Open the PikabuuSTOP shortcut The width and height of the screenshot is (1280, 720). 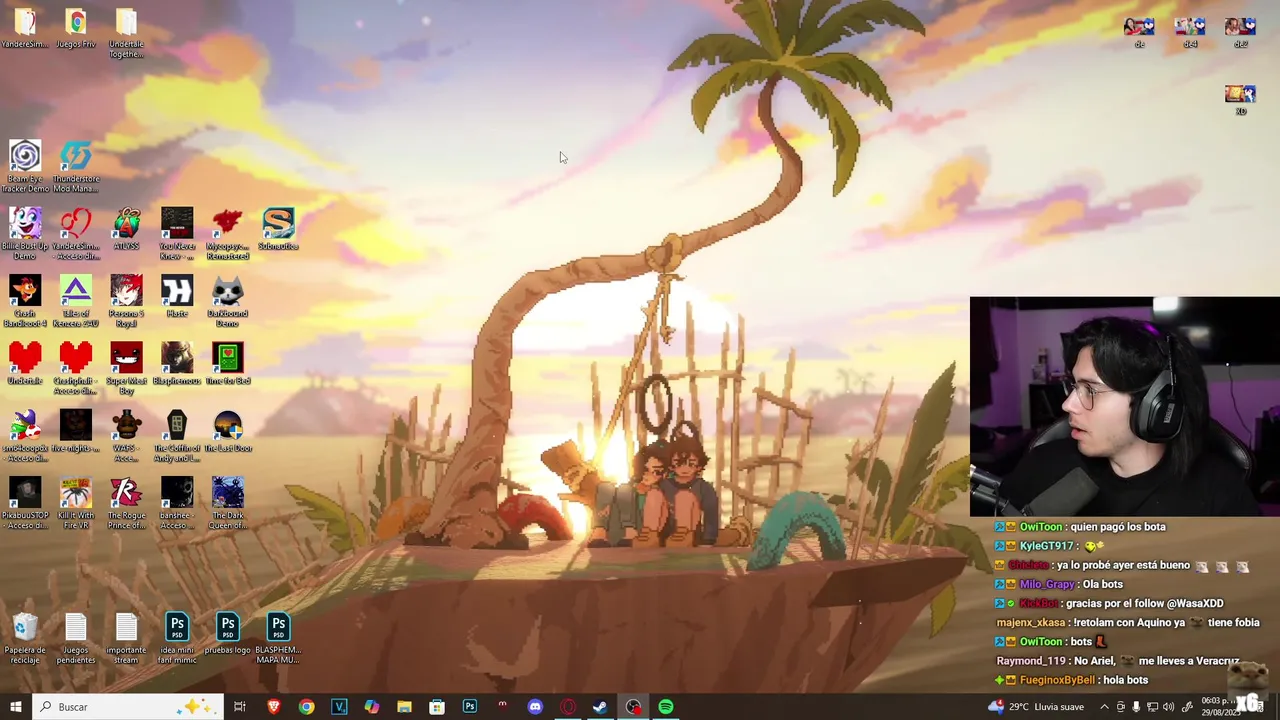(x=25, y=503)
